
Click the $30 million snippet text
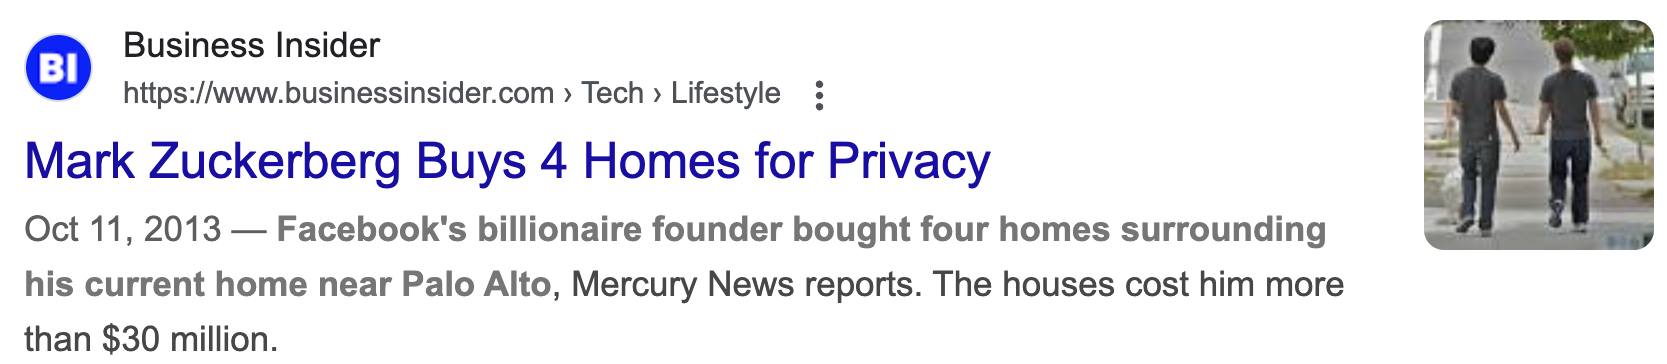tap(189, 340)
